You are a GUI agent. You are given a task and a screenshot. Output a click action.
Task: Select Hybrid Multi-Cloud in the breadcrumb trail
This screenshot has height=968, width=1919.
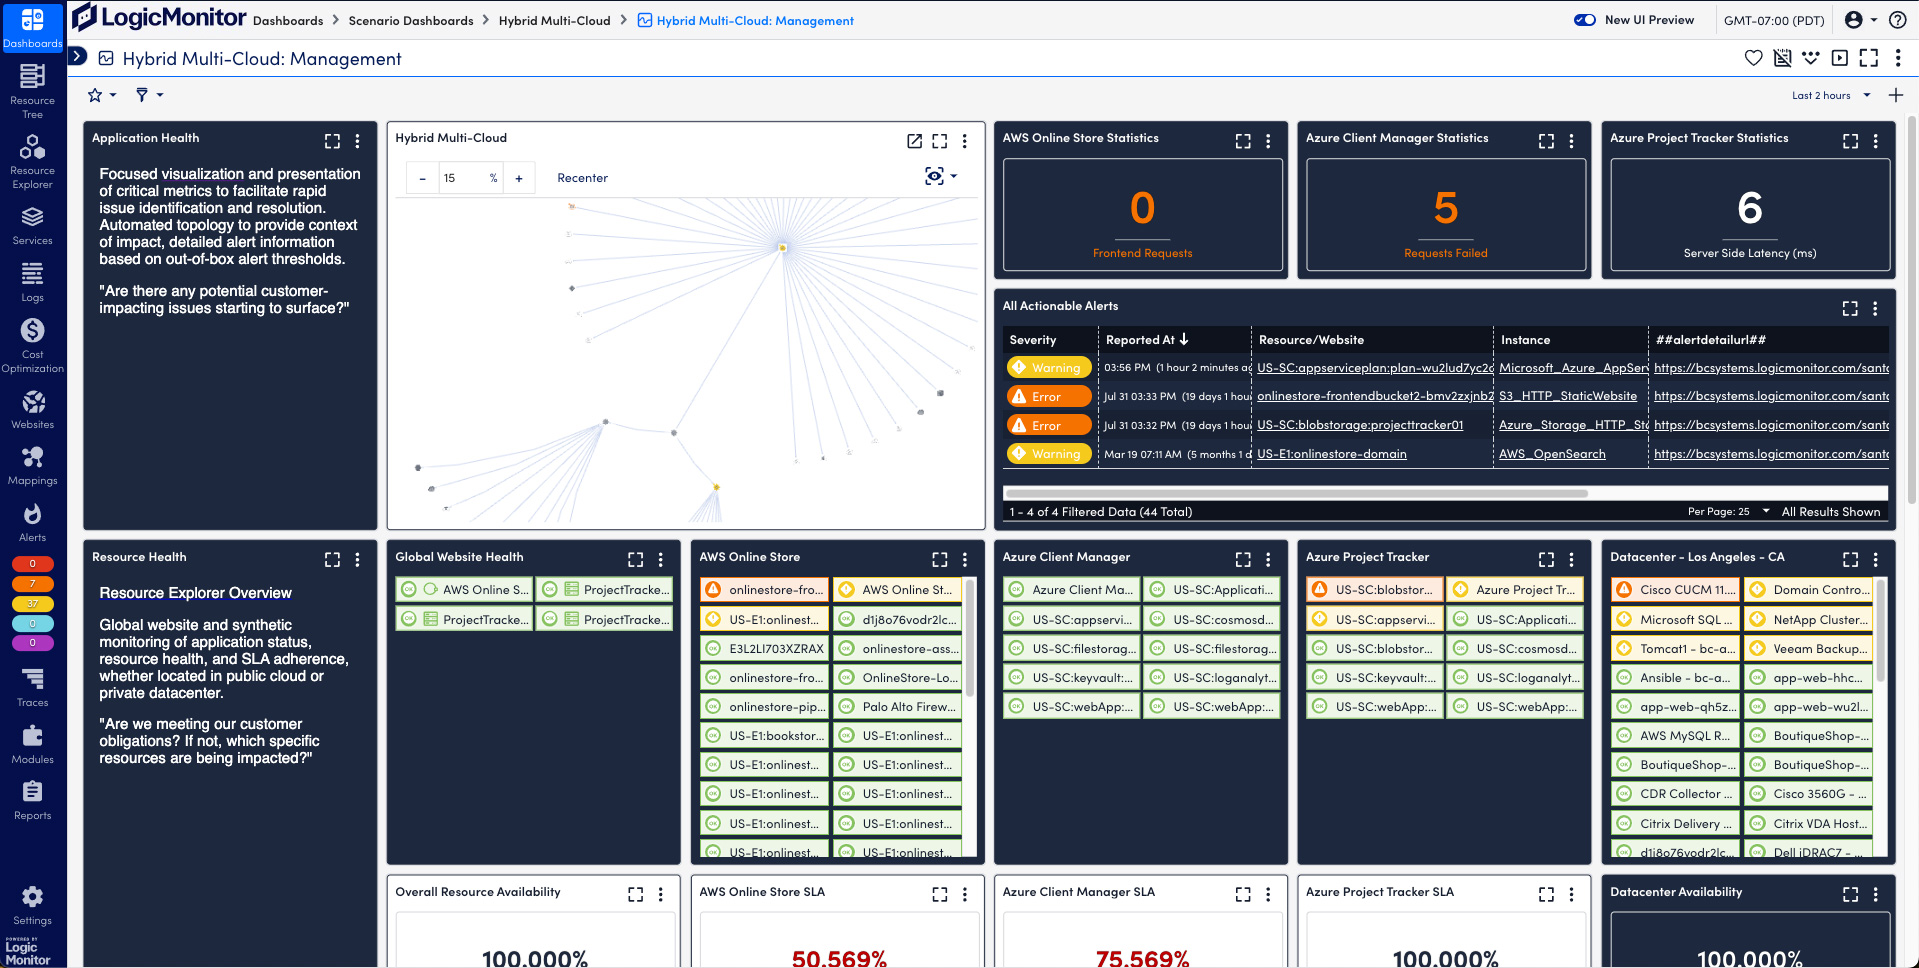coord(555,20)
